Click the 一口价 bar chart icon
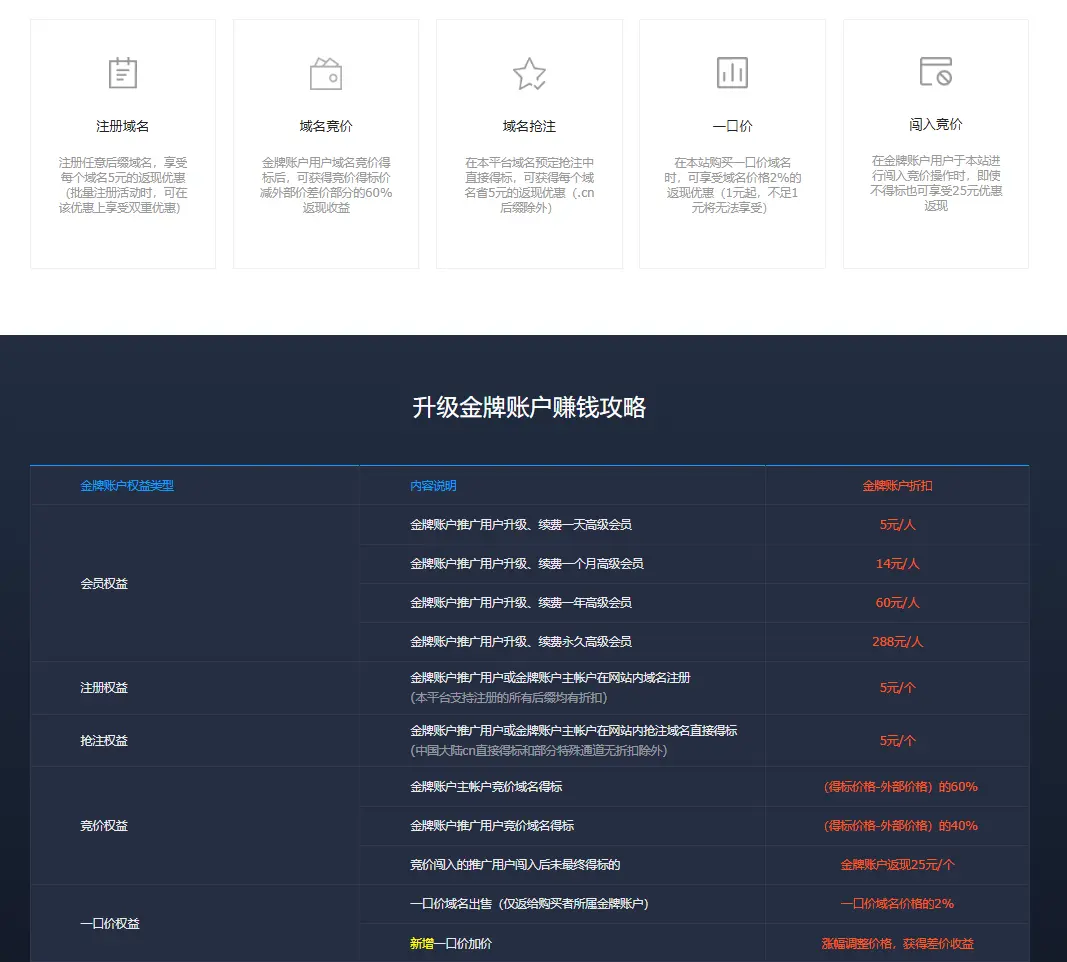1067x962 pixels. 732,72
